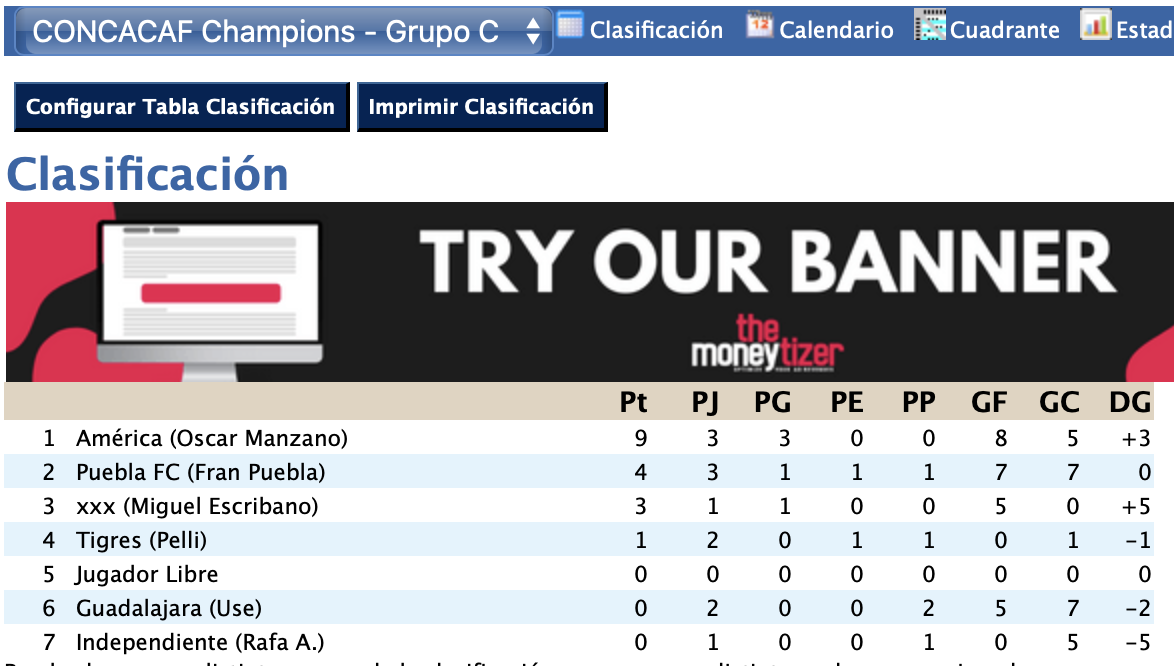Click the Tigres (Pelli) team entry

(141, 540)
